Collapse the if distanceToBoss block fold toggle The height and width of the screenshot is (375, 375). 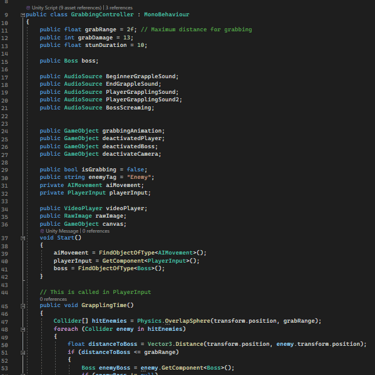pos(23,352)
